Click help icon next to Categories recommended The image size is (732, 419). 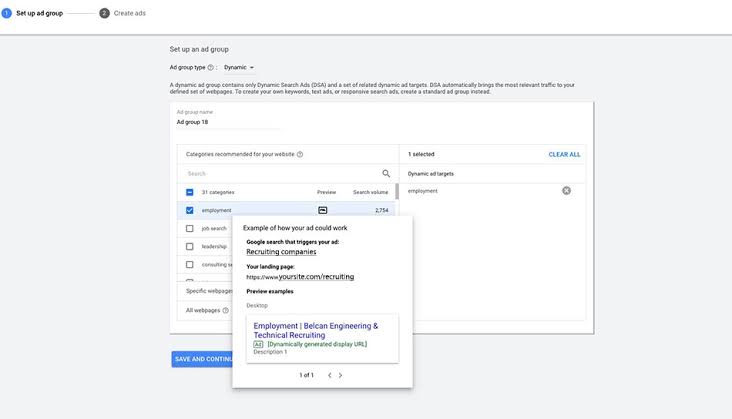tap(300, 154)
